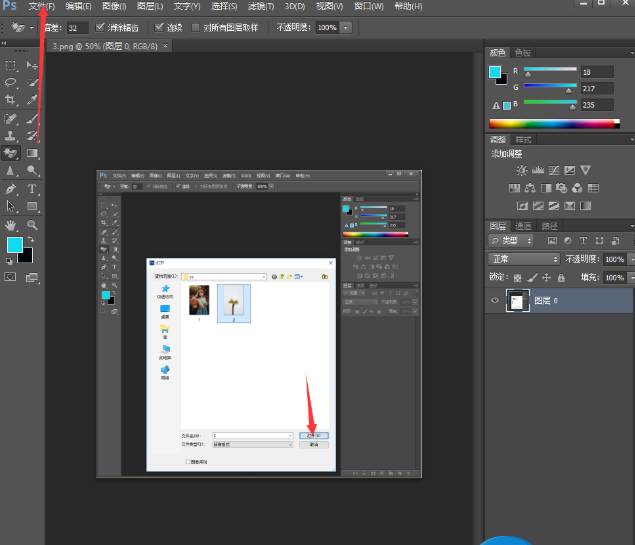Expand the opacity dropdown in options bar
The image size is (635, 545).
346,28
